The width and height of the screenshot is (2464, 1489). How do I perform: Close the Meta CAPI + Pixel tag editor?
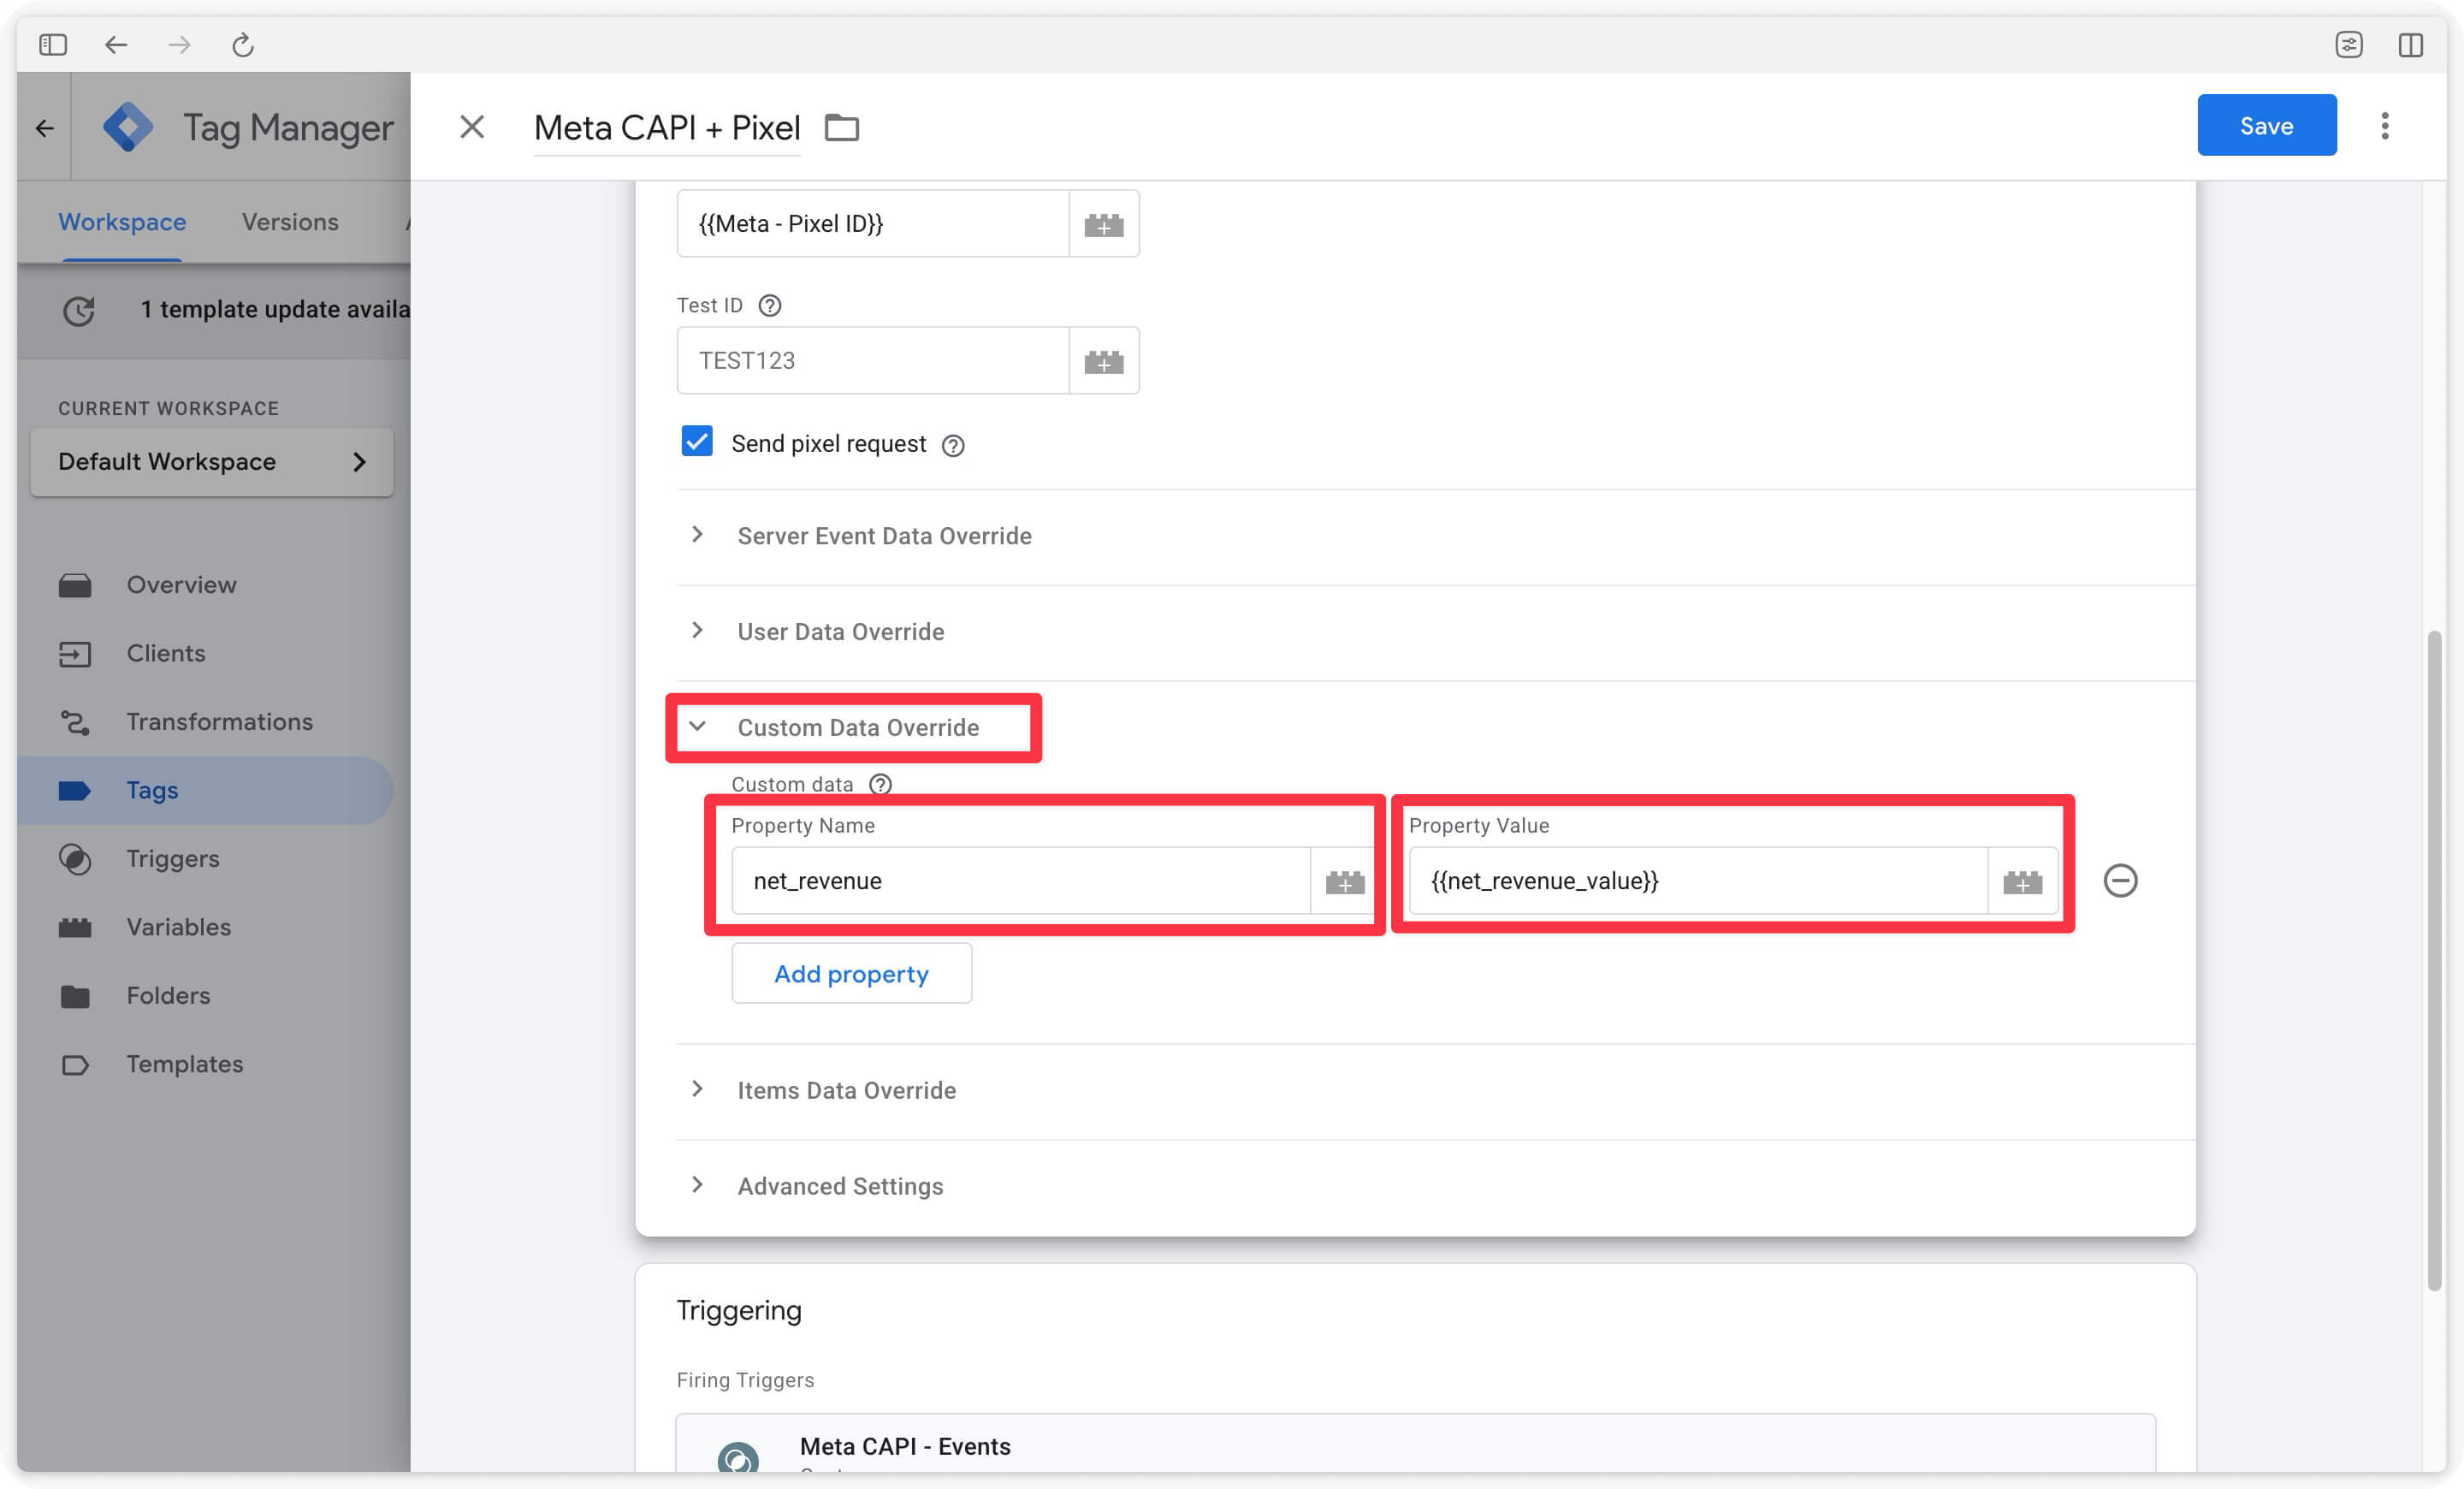[x=472, y=127]
